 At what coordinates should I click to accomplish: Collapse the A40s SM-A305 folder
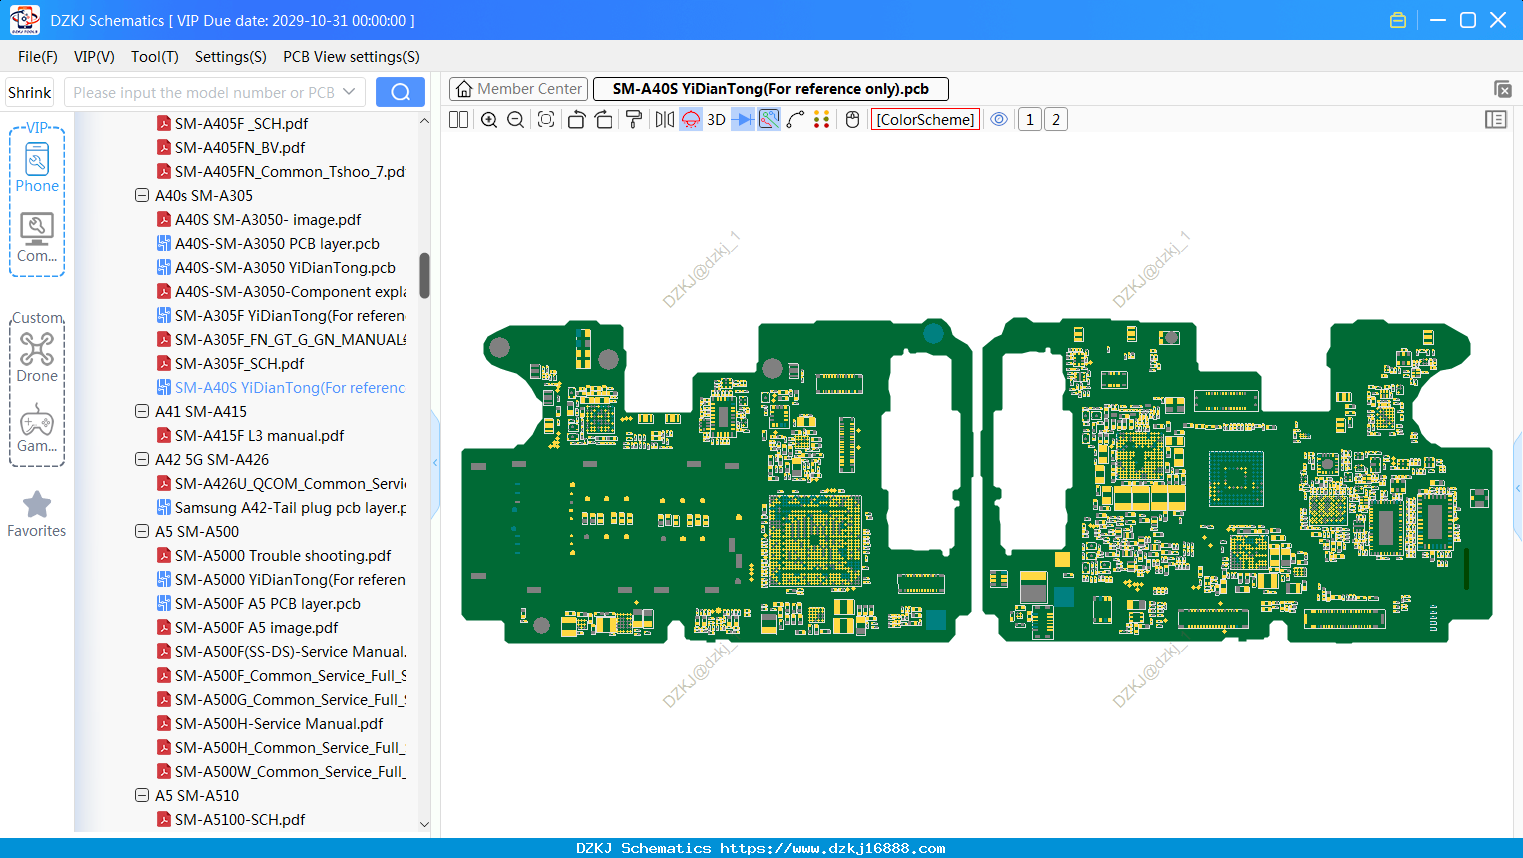142,196
